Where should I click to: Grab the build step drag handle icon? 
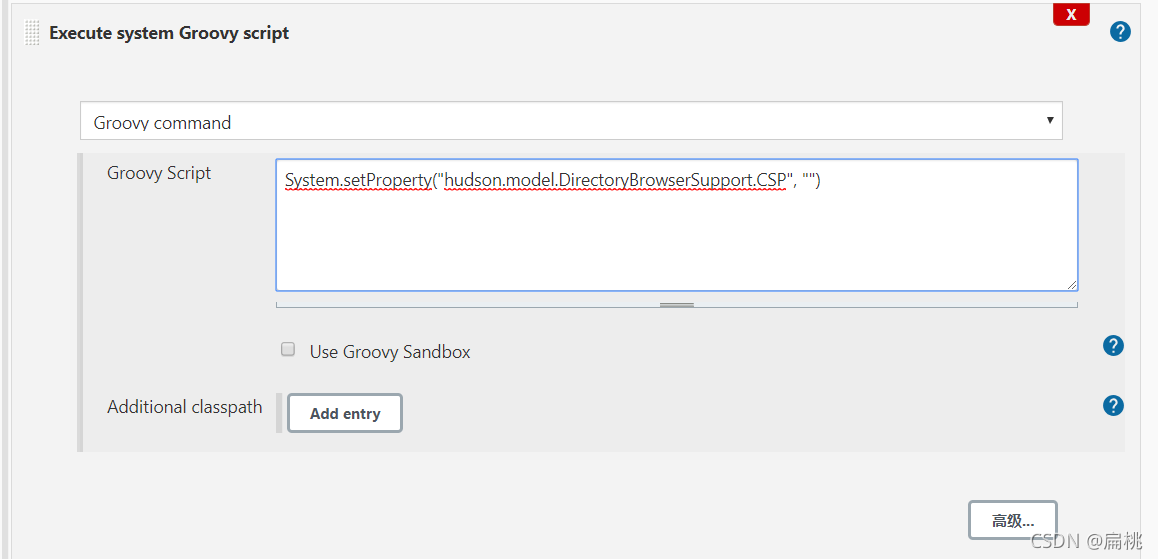tap(32, 33)
